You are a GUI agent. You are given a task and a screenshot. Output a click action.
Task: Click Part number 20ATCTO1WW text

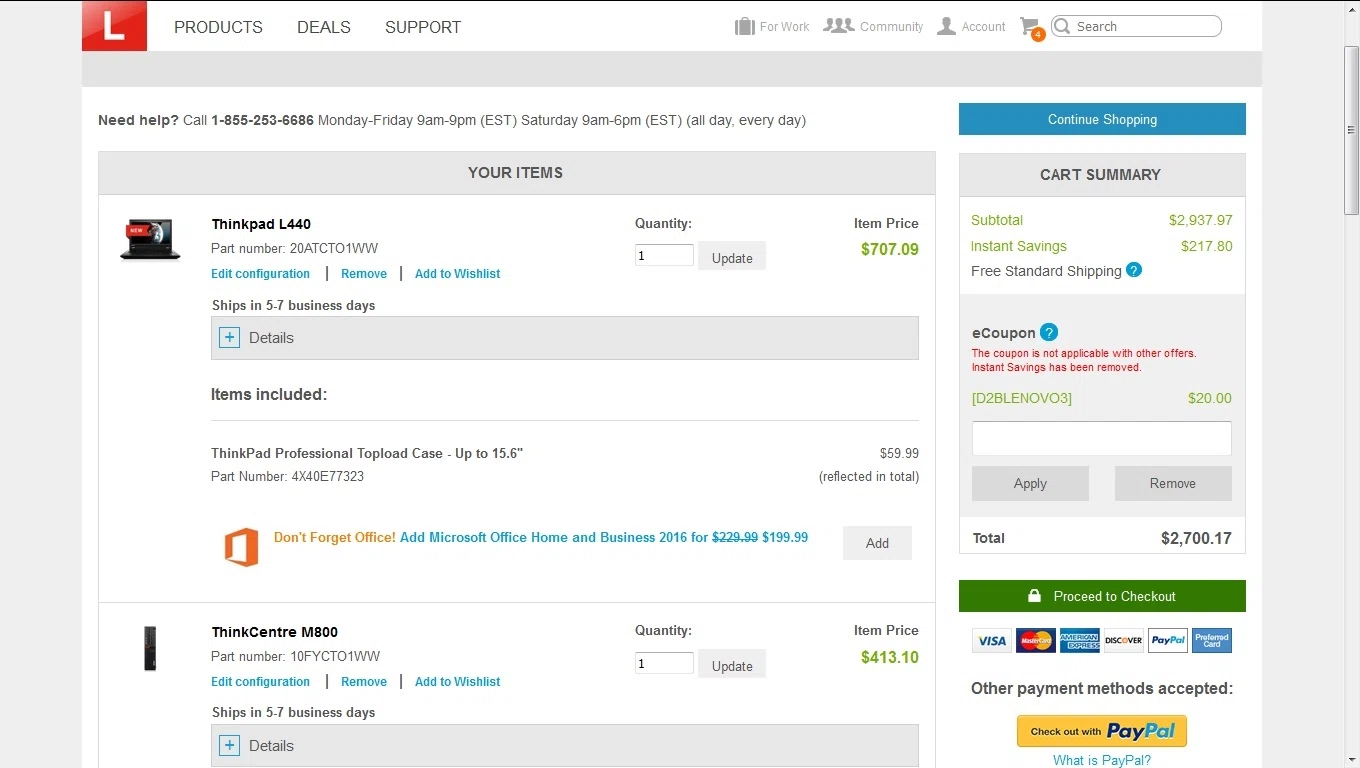(294, 248)
